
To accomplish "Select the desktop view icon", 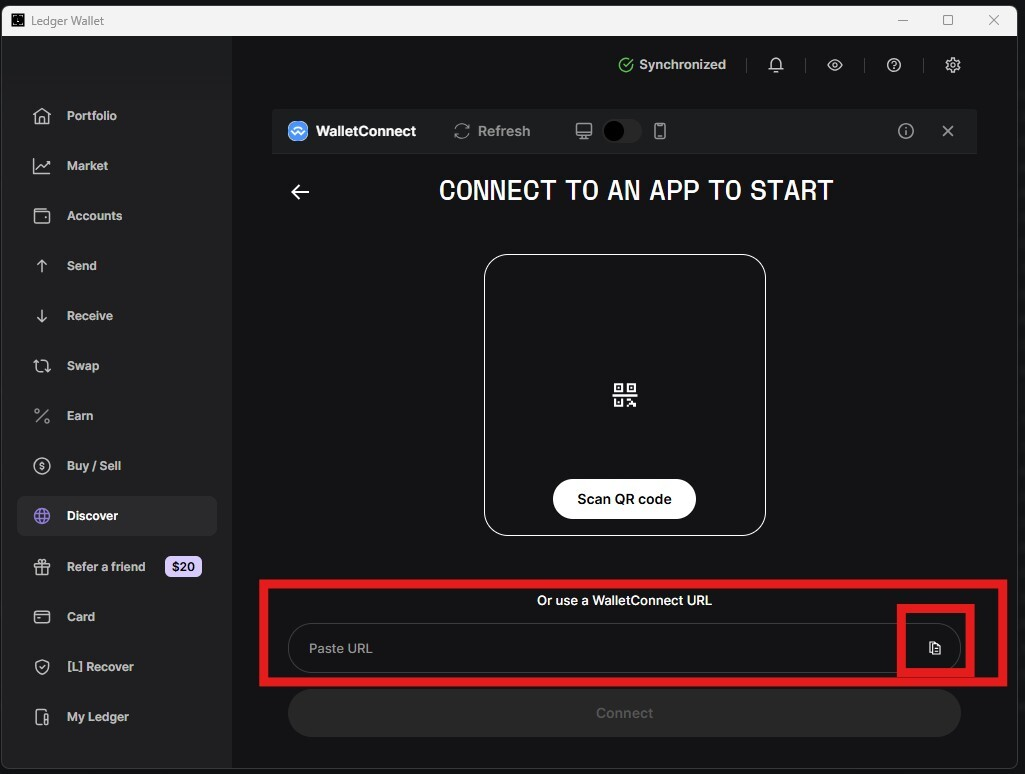I will point(584,131).
